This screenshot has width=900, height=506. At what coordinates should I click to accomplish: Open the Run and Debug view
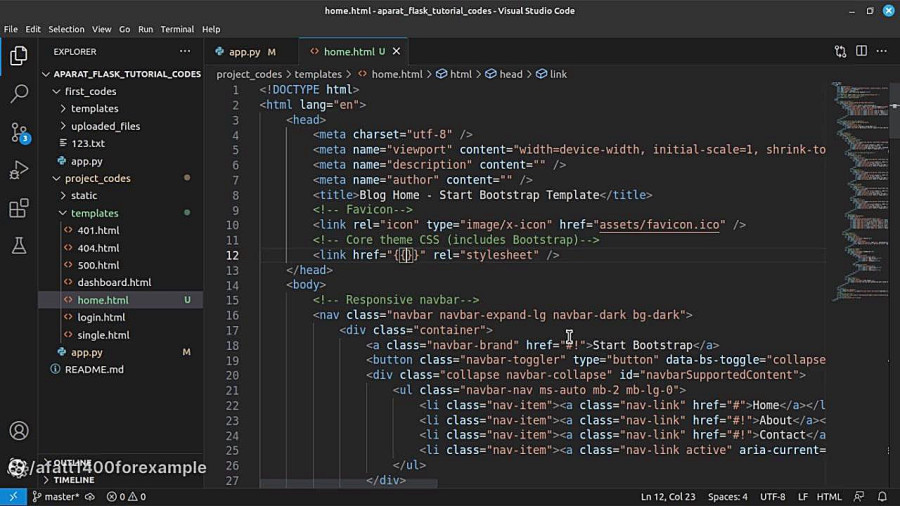point(18,170)
